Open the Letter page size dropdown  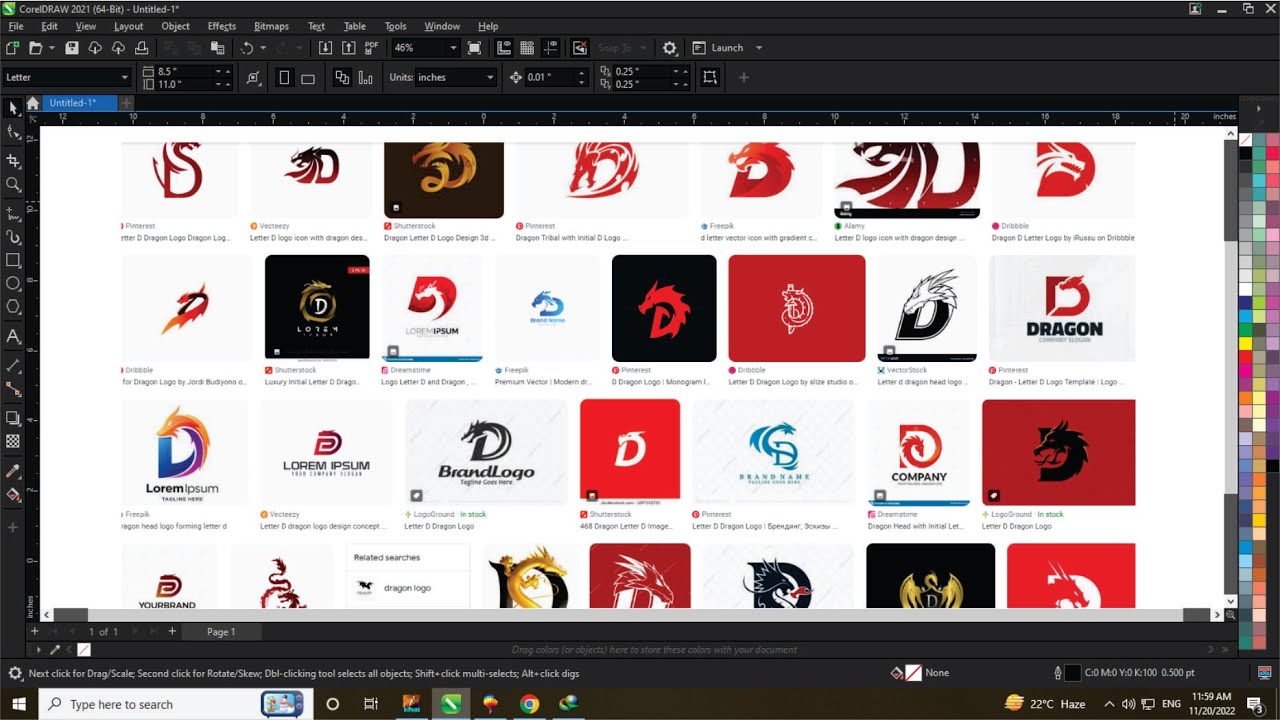pos(125,77)
